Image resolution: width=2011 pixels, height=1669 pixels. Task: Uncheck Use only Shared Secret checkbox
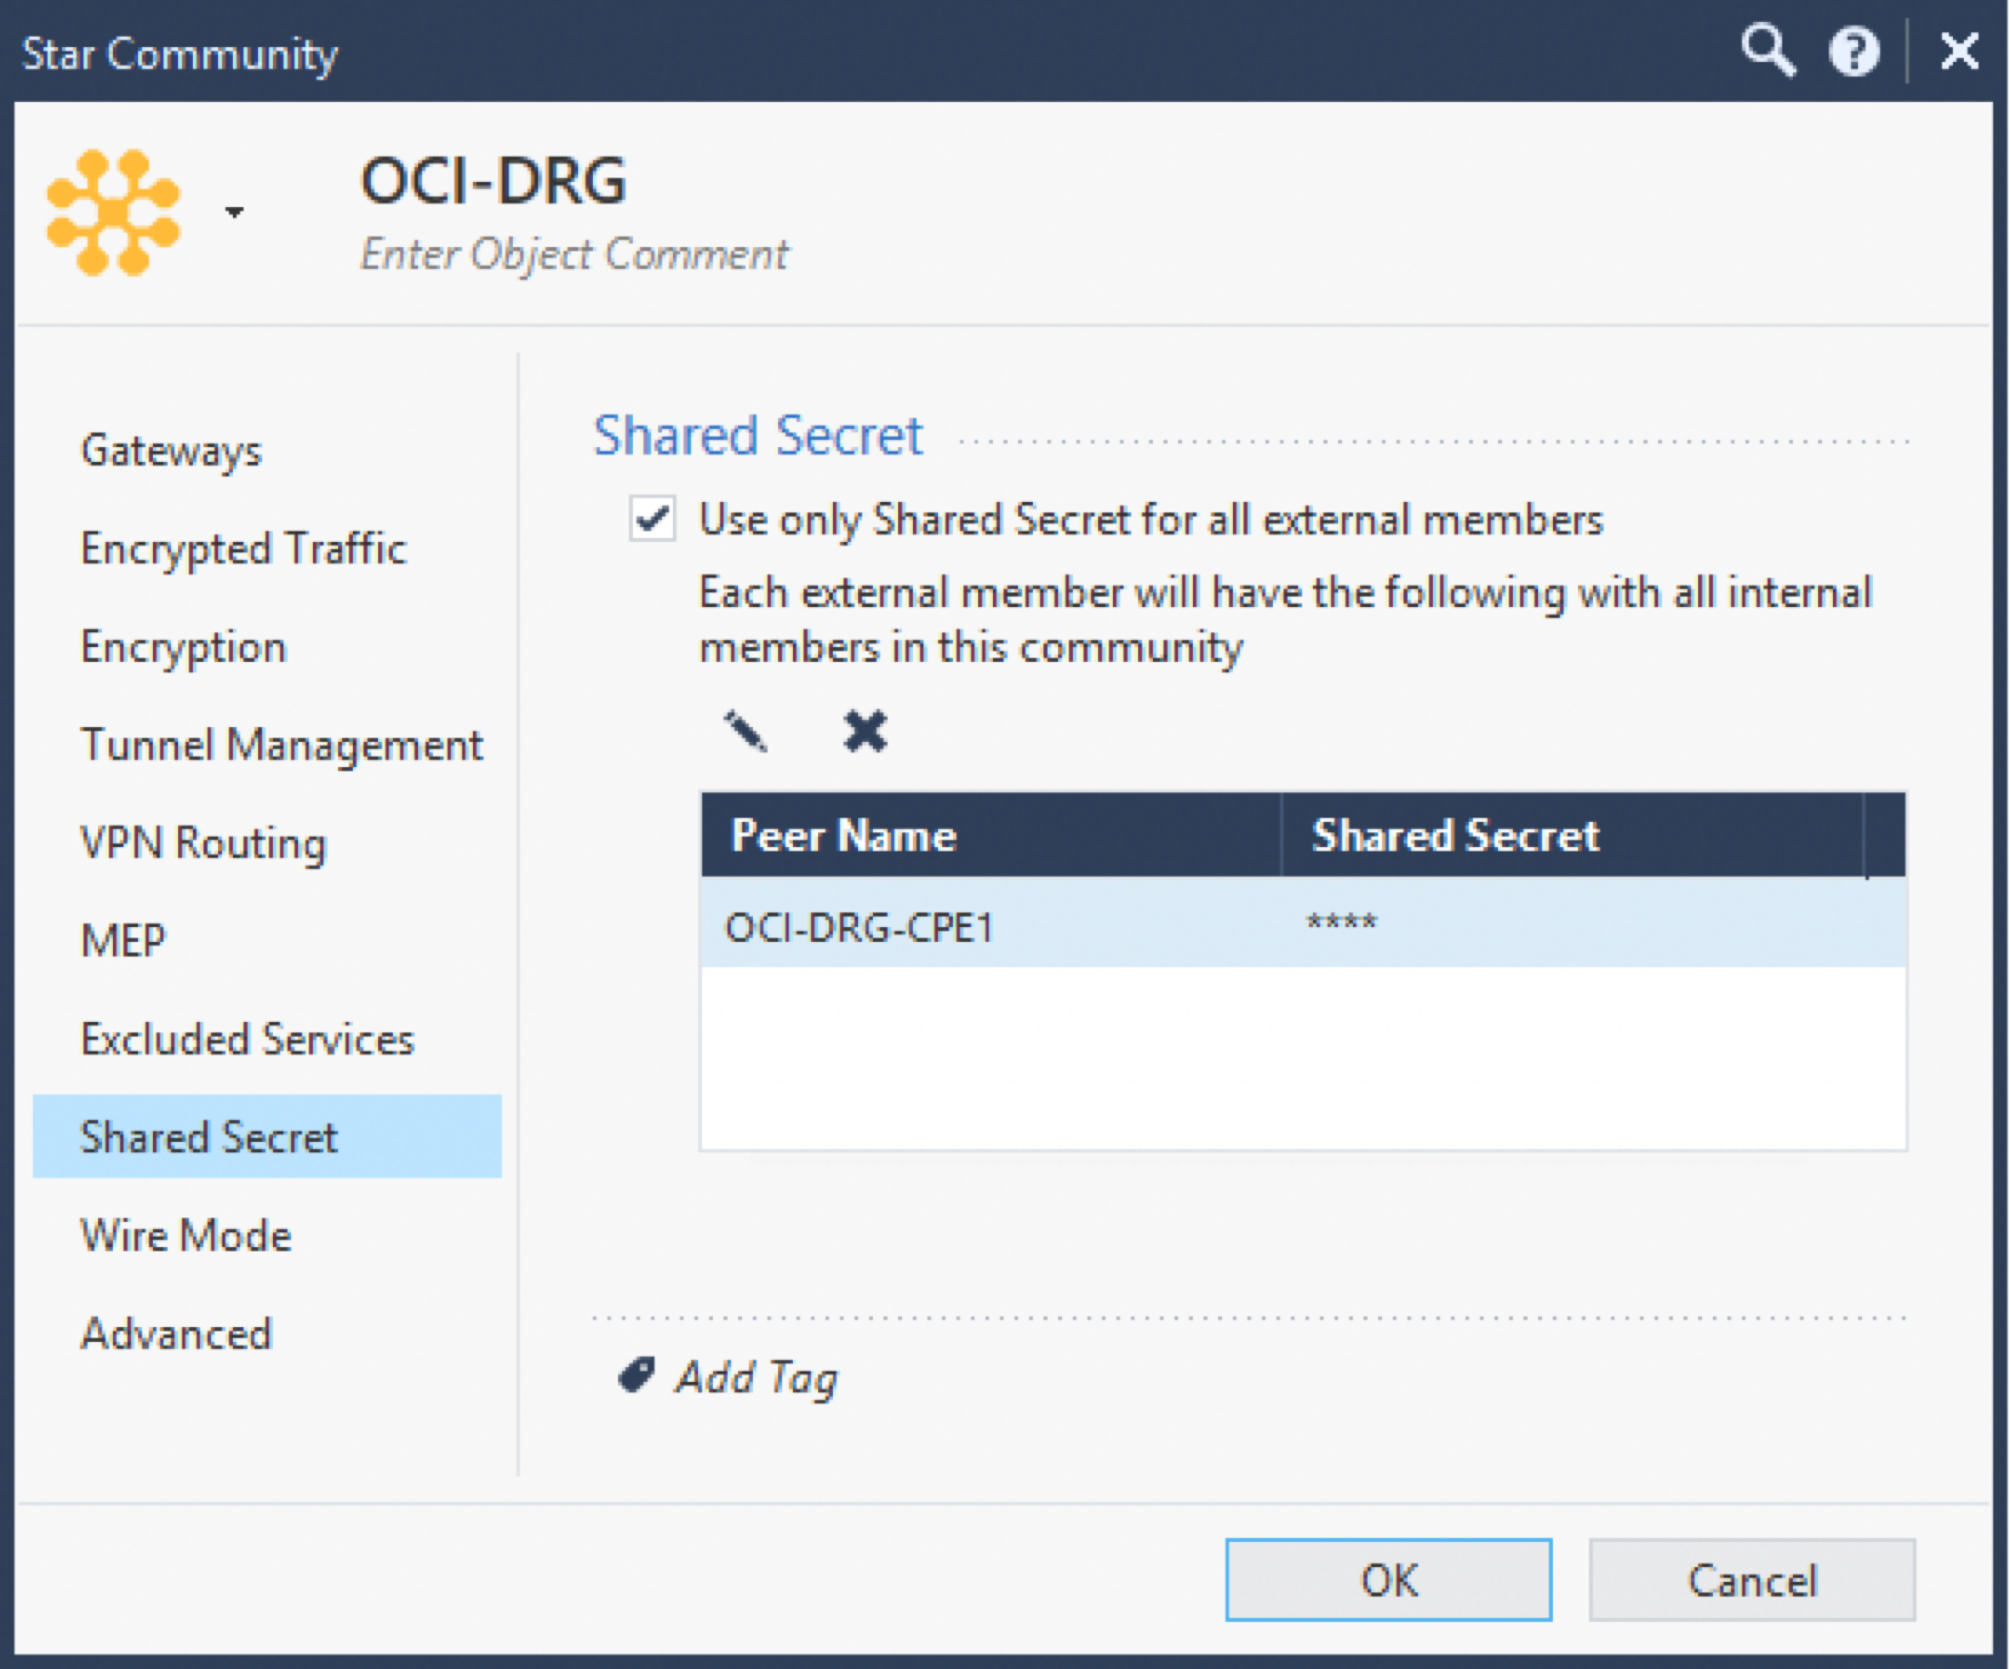pyautogui.click(x=652, y=519)
